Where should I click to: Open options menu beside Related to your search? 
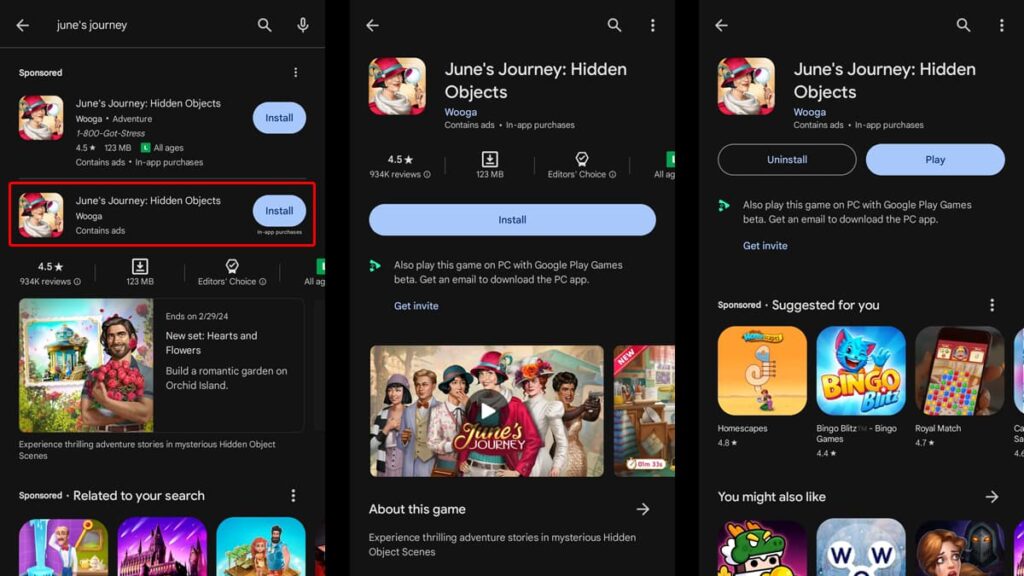tap(293, 496)
